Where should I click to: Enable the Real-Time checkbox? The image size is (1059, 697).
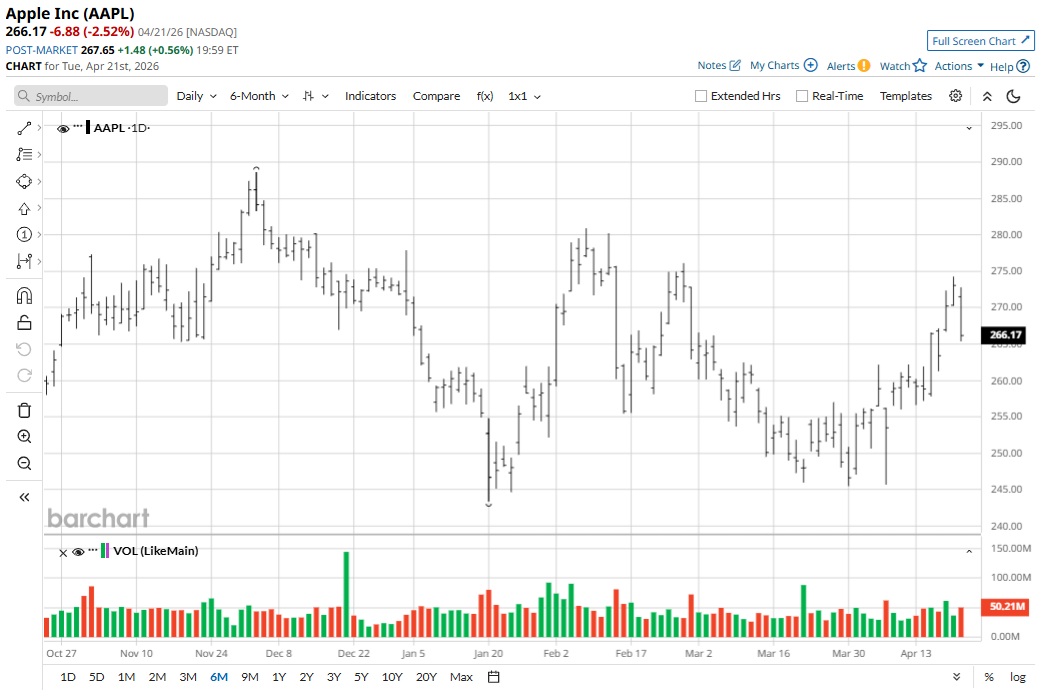pyautogui.click(x=802, y=97)
